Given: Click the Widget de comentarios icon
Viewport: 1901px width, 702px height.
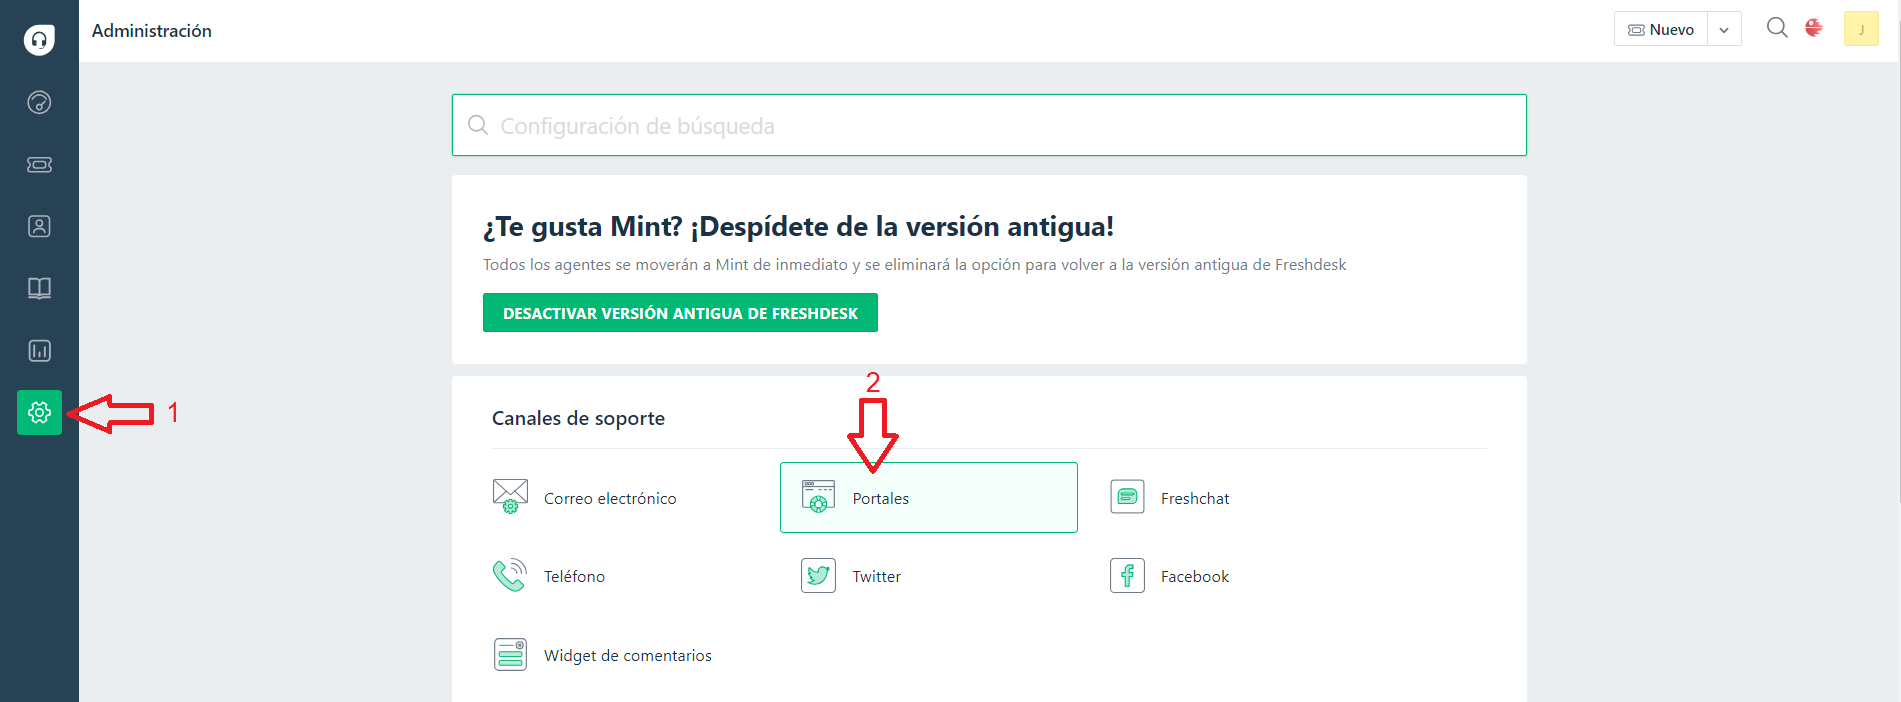Looking at the screenshot, I should 510,654.
